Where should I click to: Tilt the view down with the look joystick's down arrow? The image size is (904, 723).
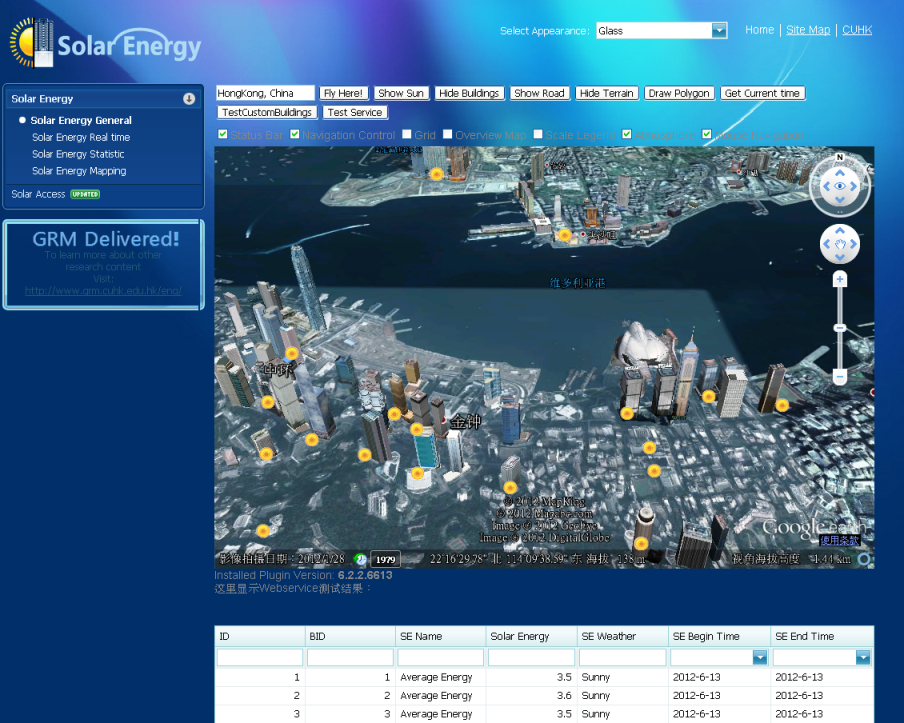click(839, 199)
